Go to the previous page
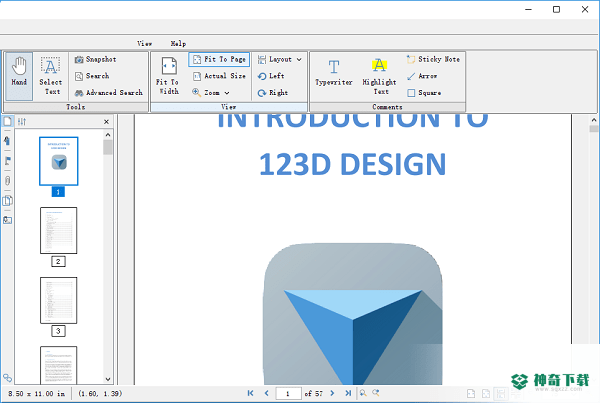 tap(266, 393)
